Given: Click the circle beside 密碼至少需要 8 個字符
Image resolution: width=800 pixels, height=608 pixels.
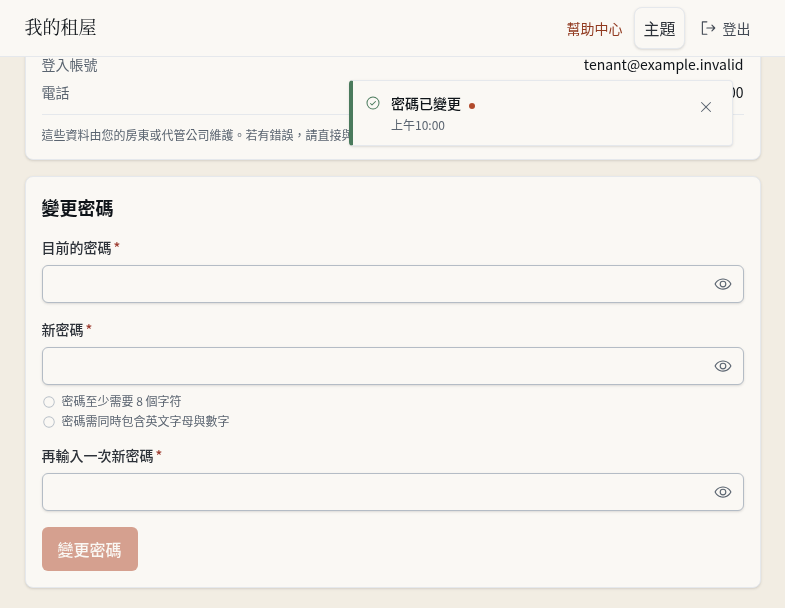Looking at the screenshot, I should click(49, 402).
